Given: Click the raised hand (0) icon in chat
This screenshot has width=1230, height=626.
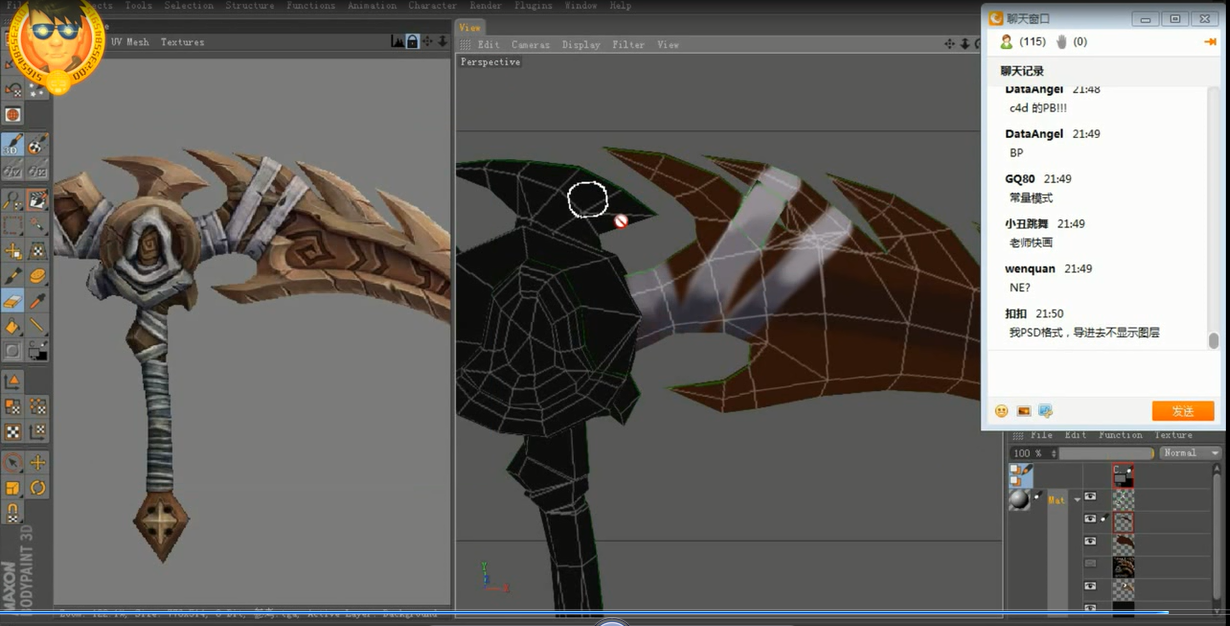Looking at the screenshot, I should point(1062,41).
